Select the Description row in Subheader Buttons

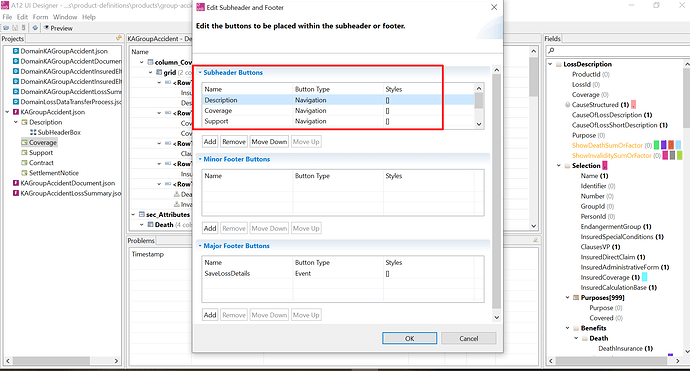point(338,100)
